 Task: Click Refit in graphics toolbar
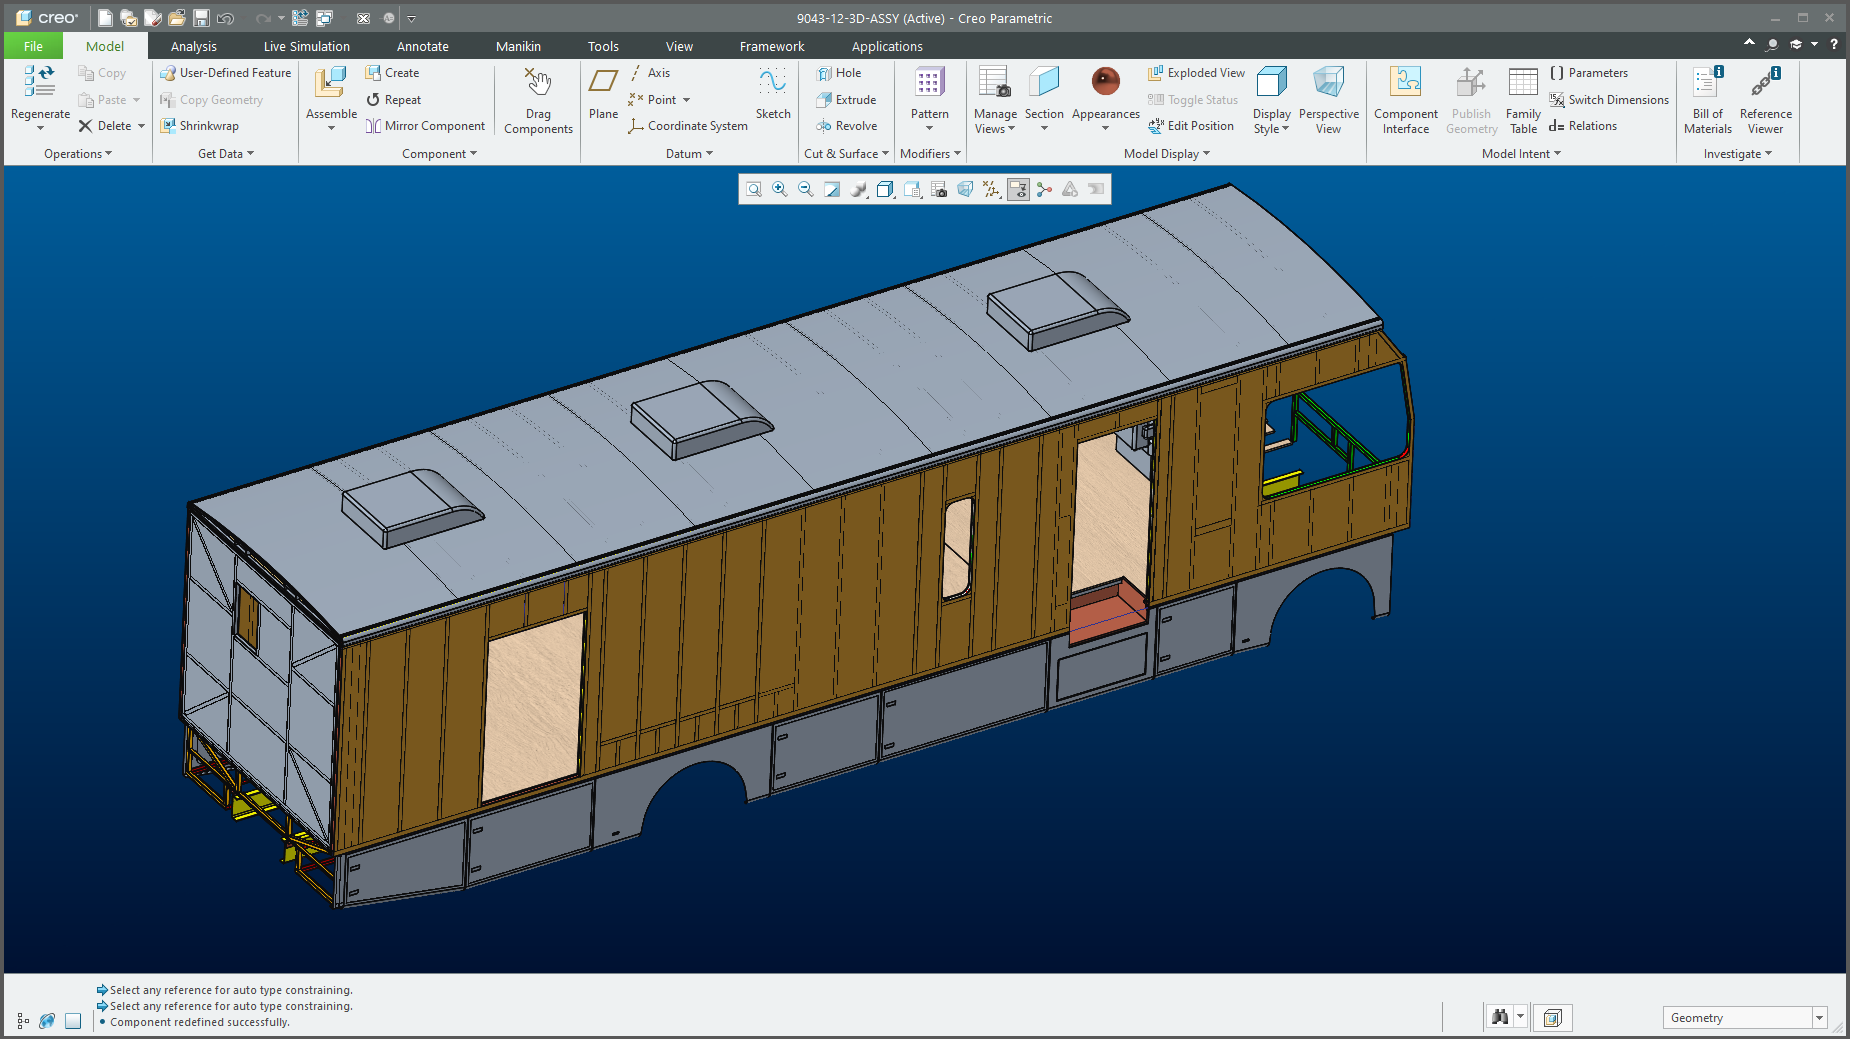(754, 189)
